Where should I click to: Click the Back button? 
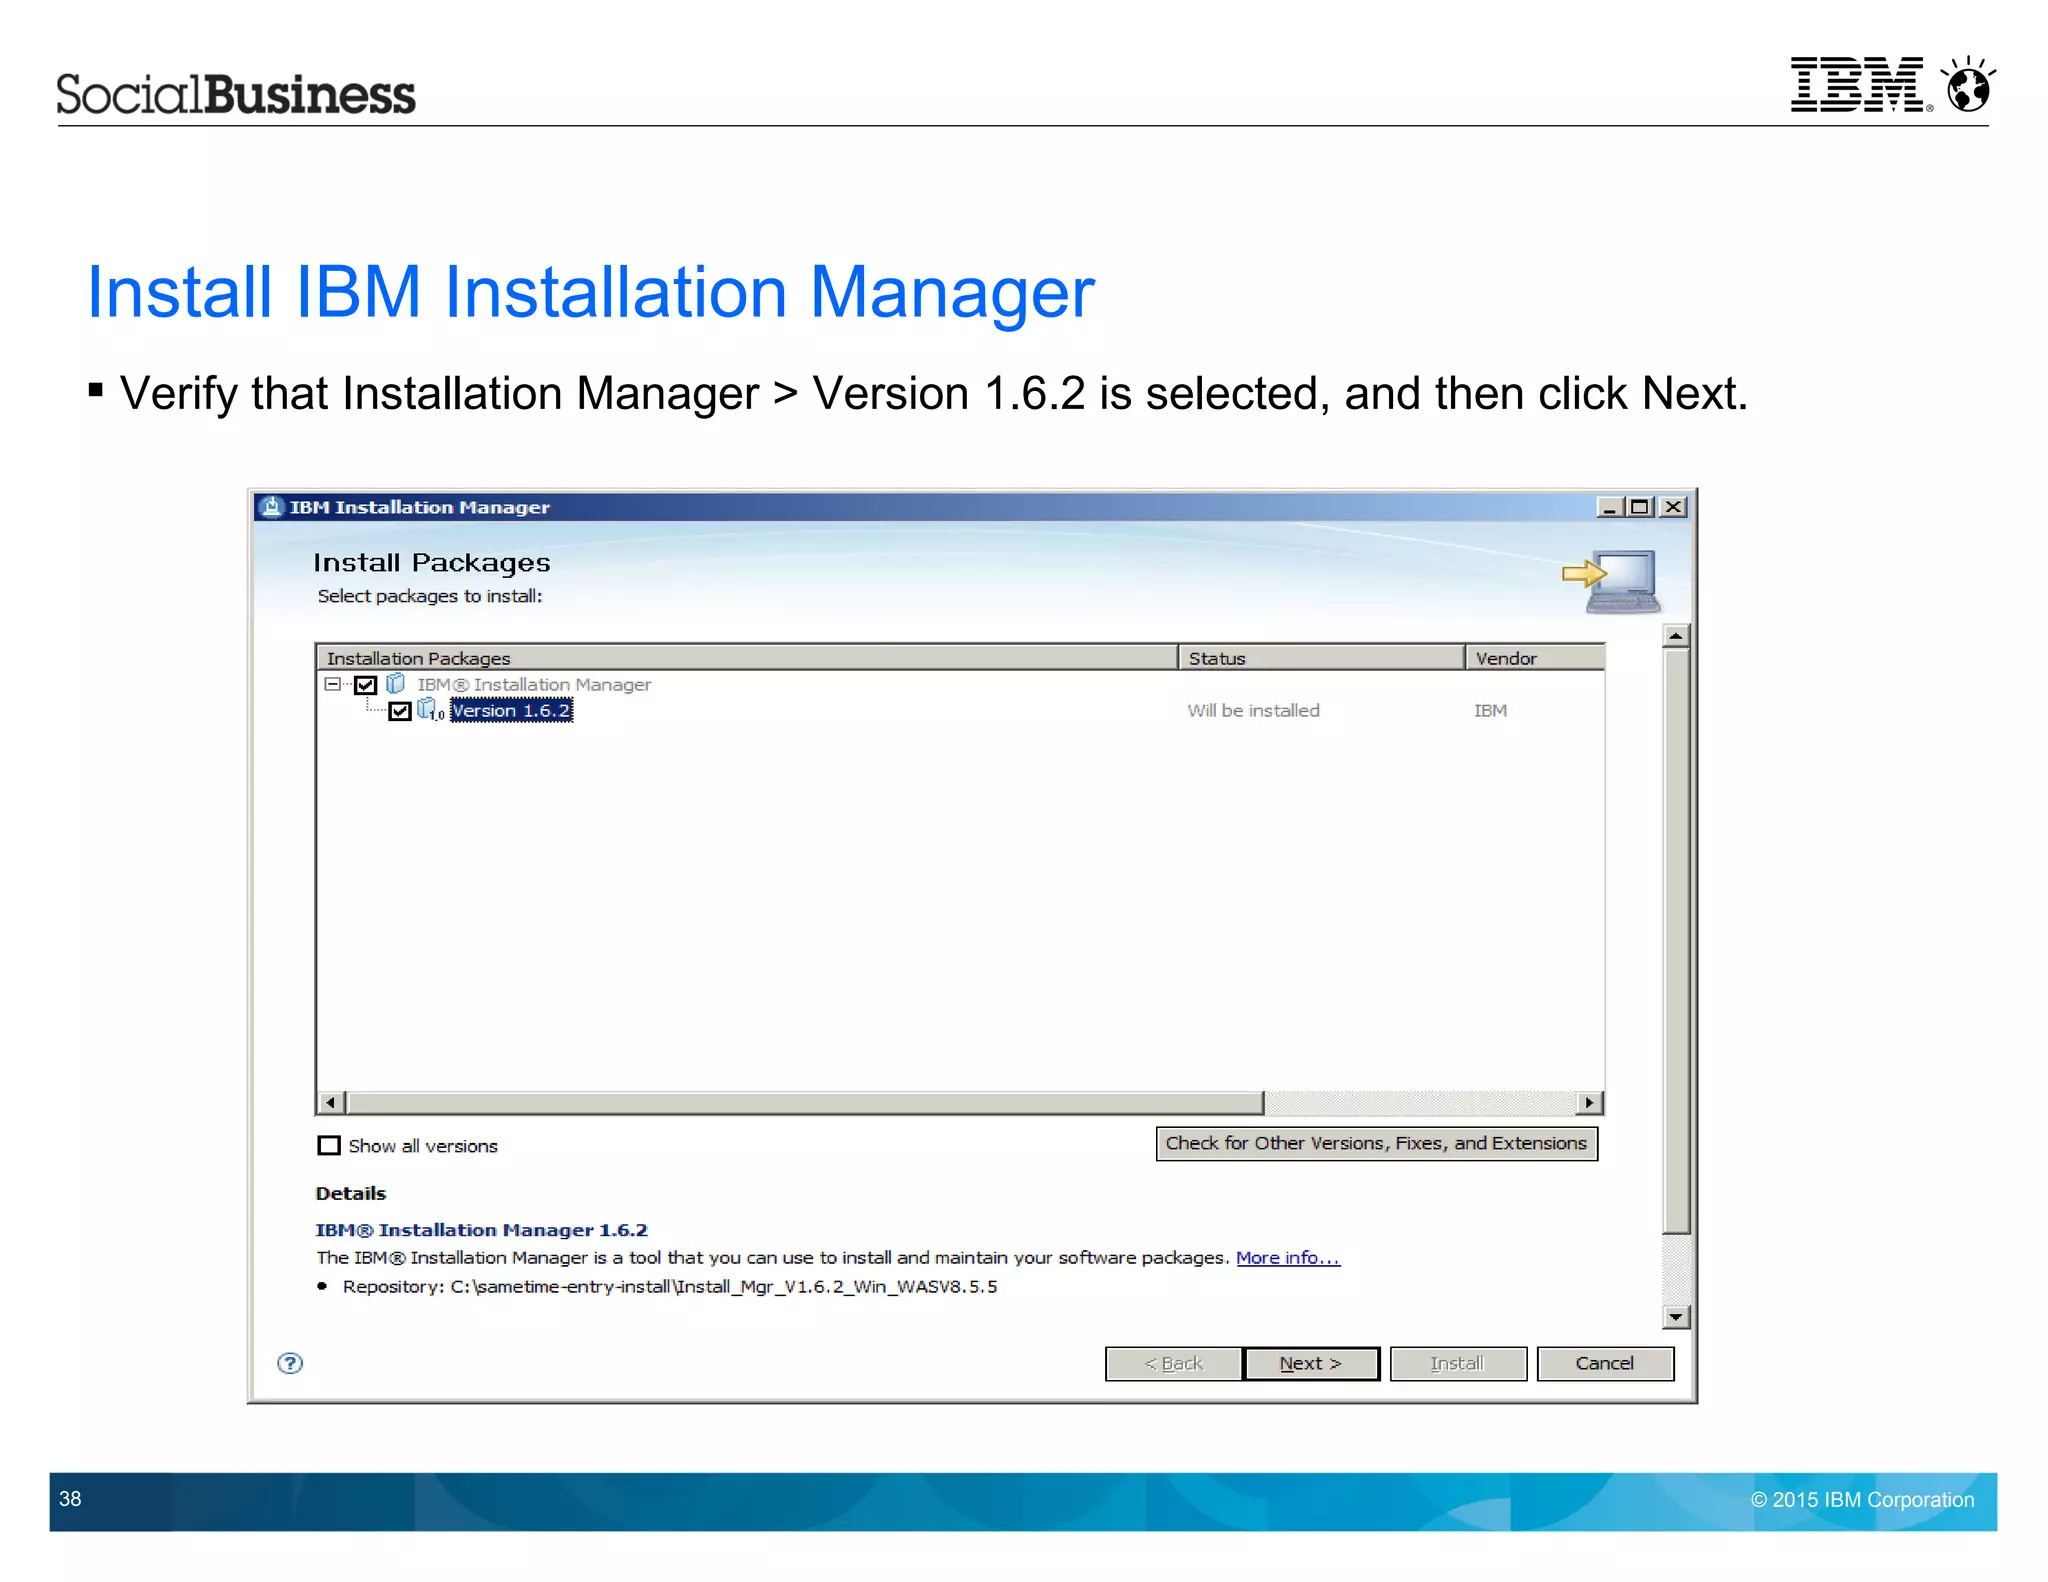point(1174,1363)
